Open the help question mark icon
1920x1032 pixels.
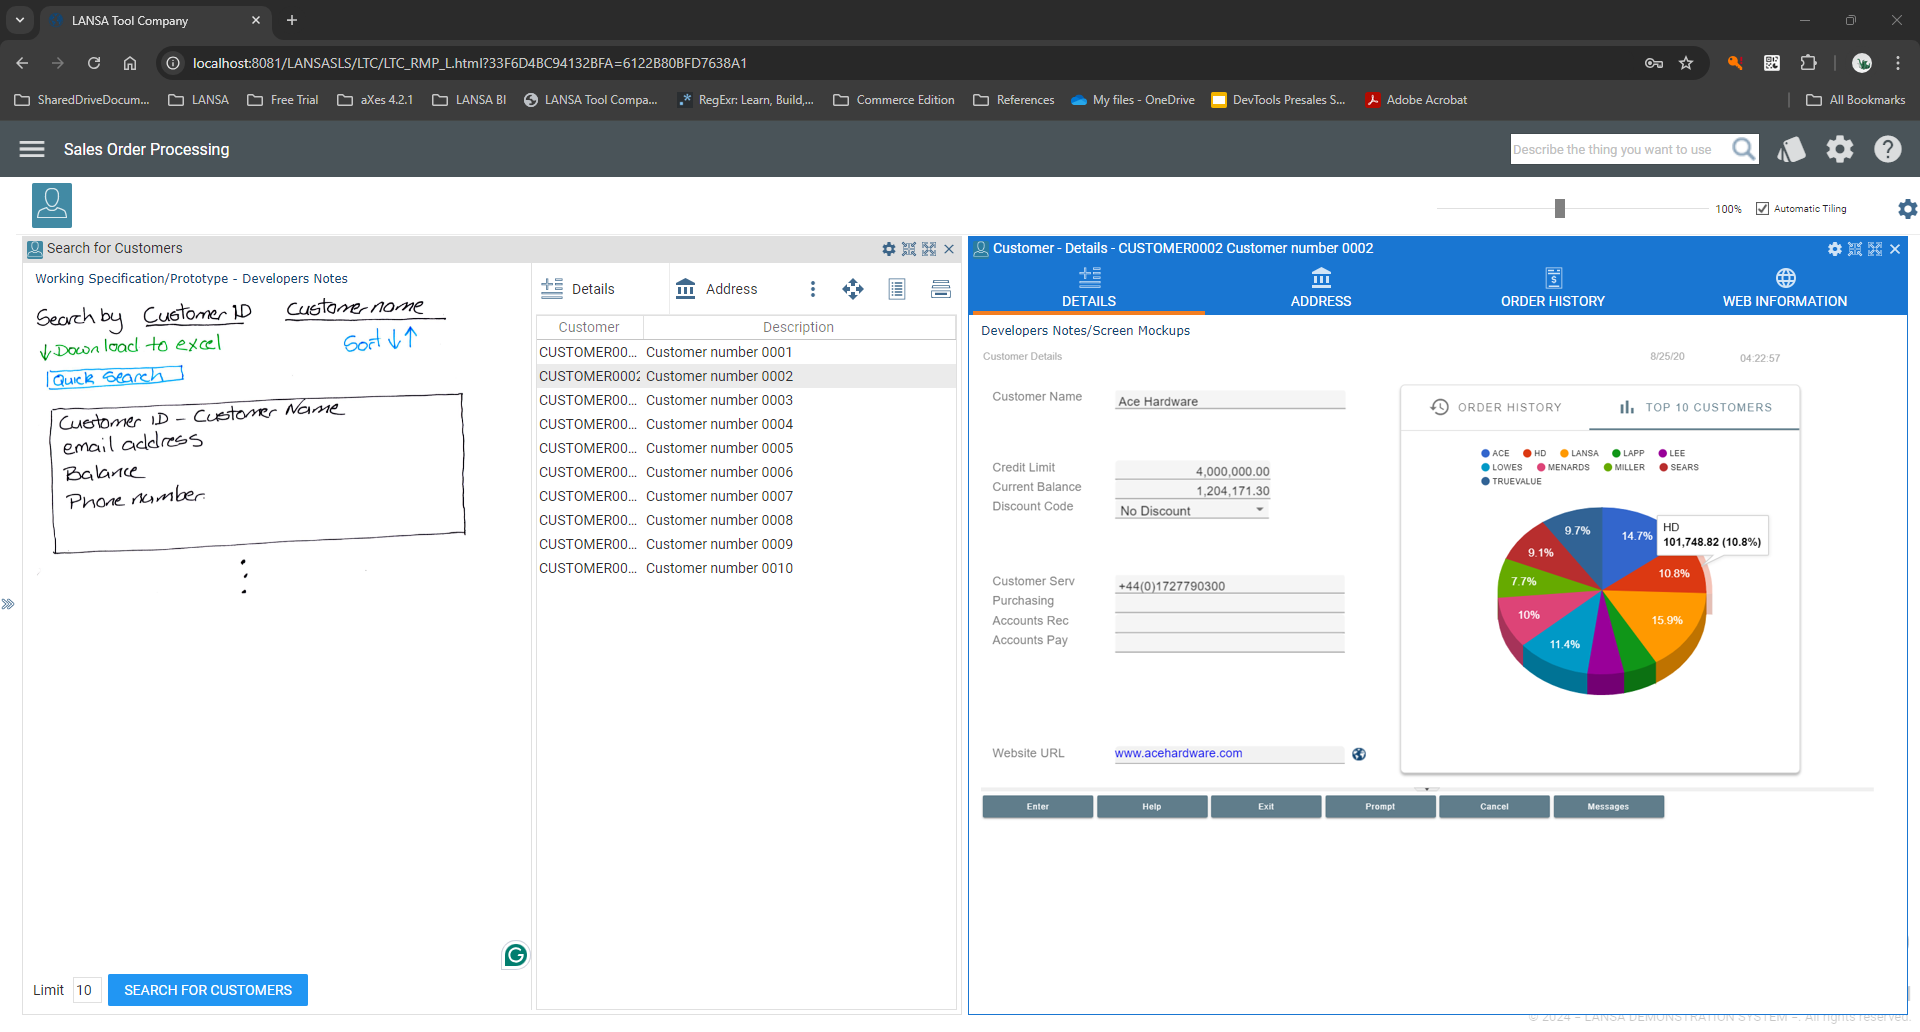1888,149
